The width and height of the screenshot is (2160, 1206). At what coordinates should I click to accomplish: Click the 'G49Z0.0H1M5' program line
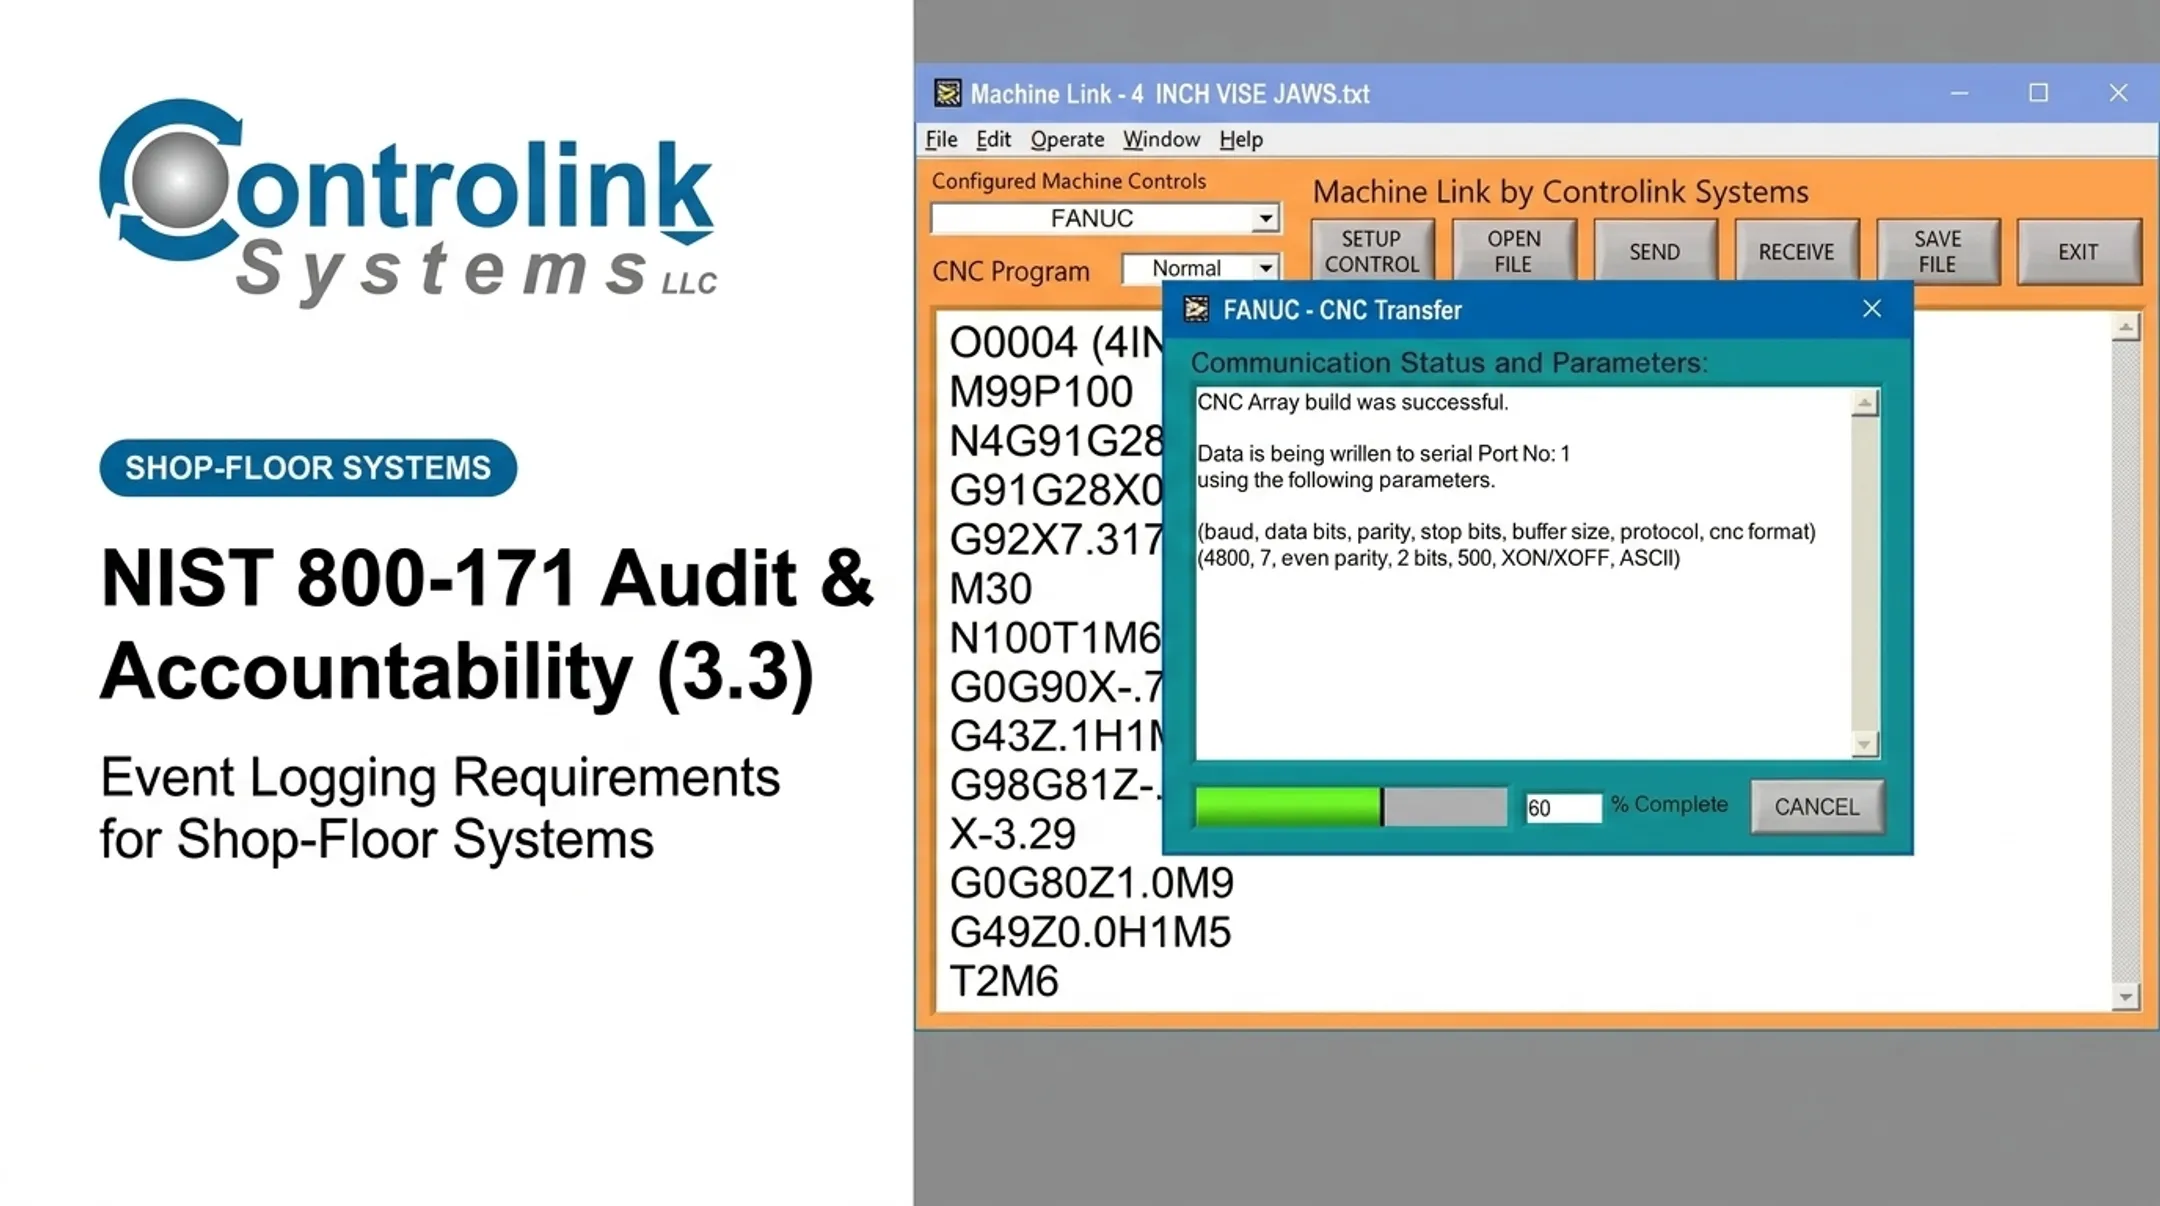tap(1090, 932)
